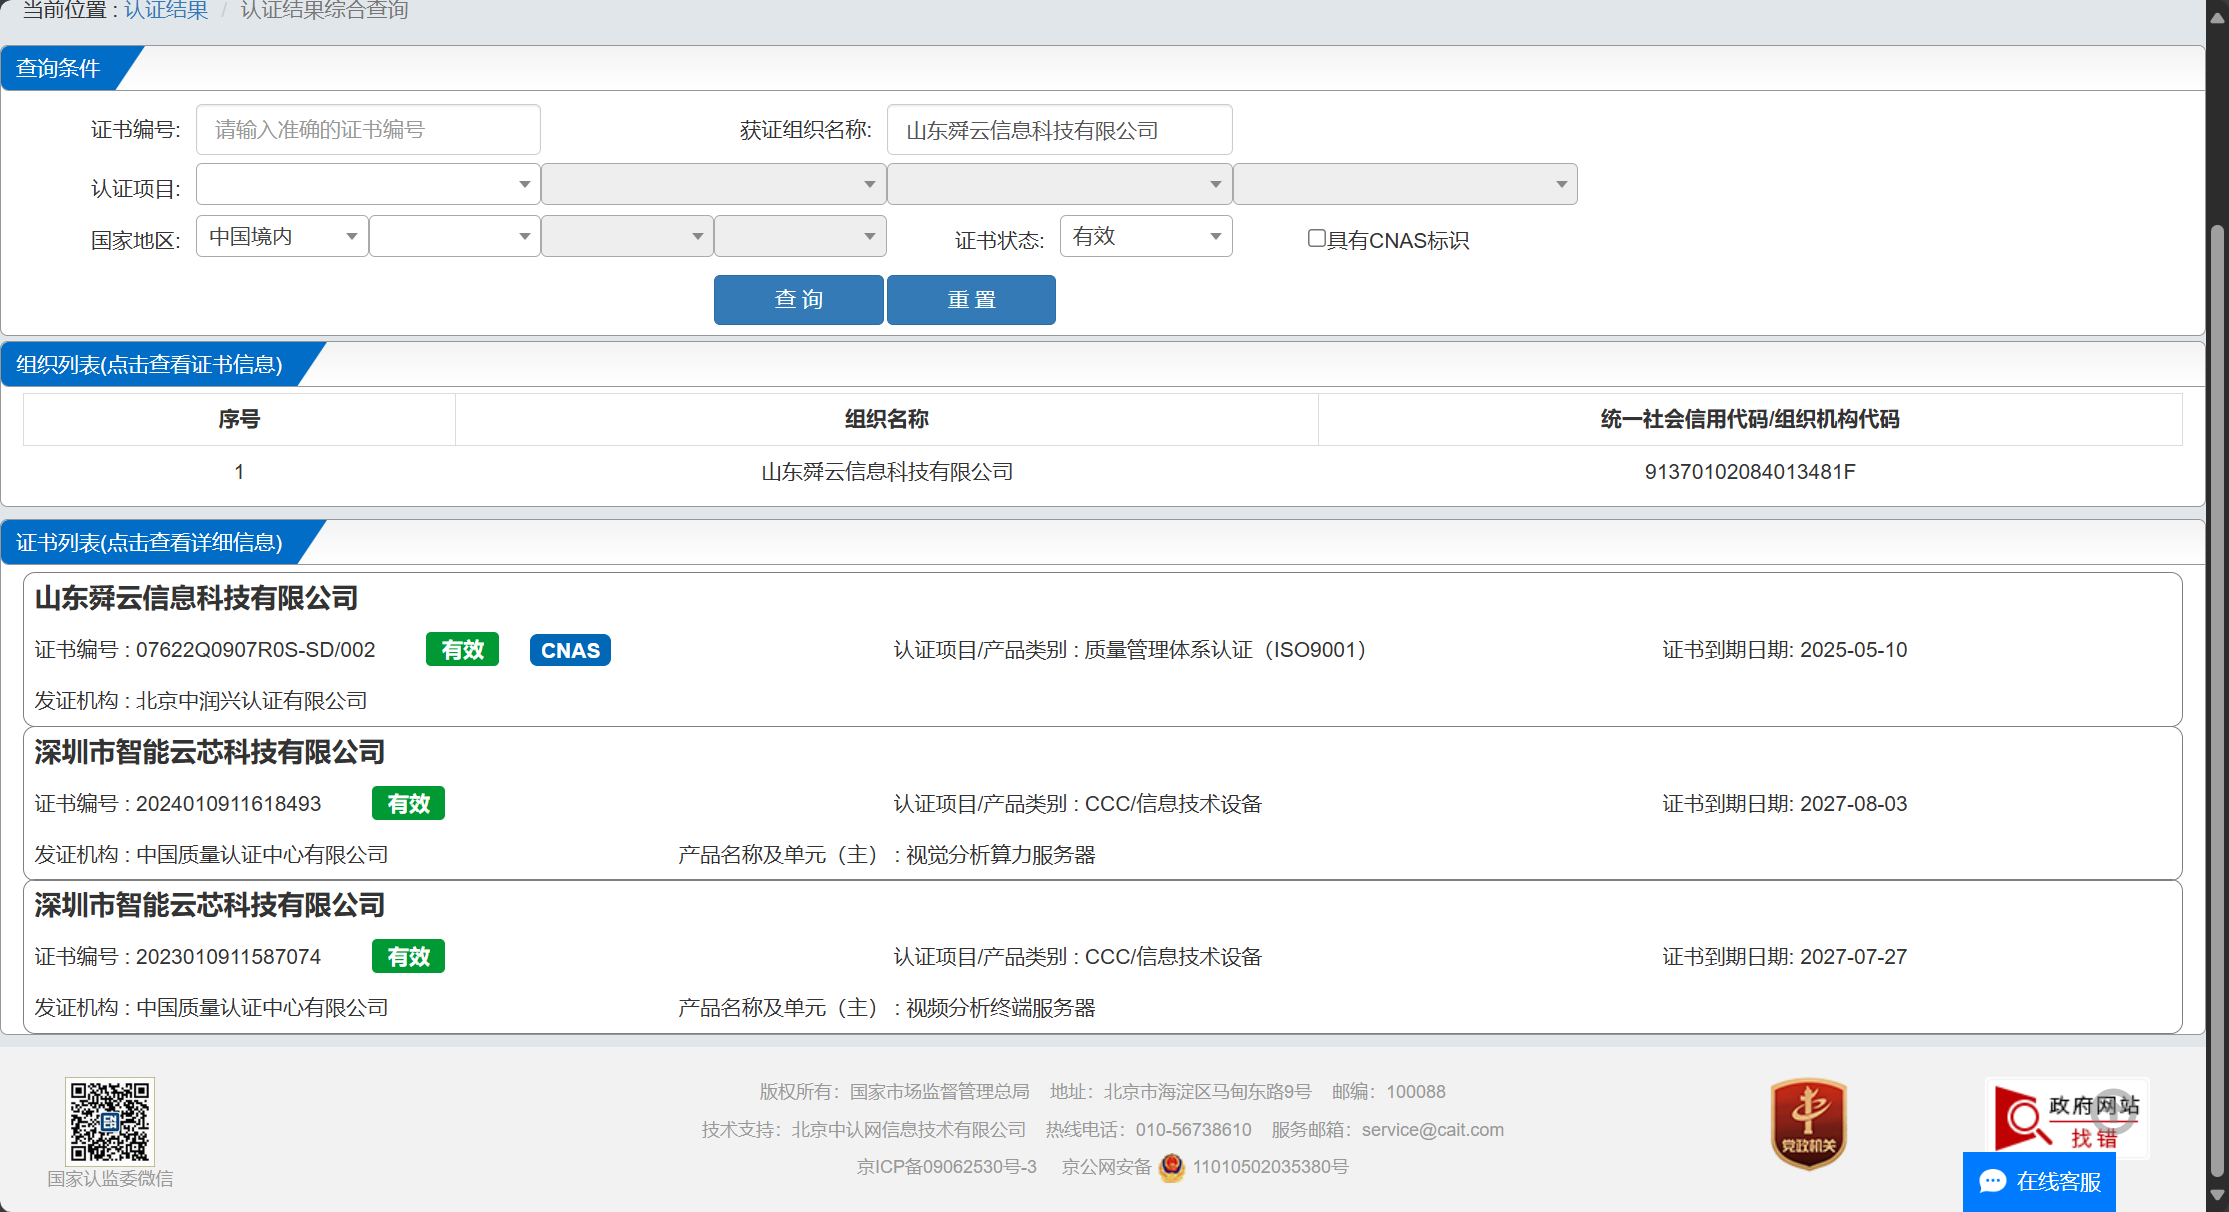2229x1212 pixels.
Task: Open the 京ICP备09062530号-3 link
Action: 946,1167
